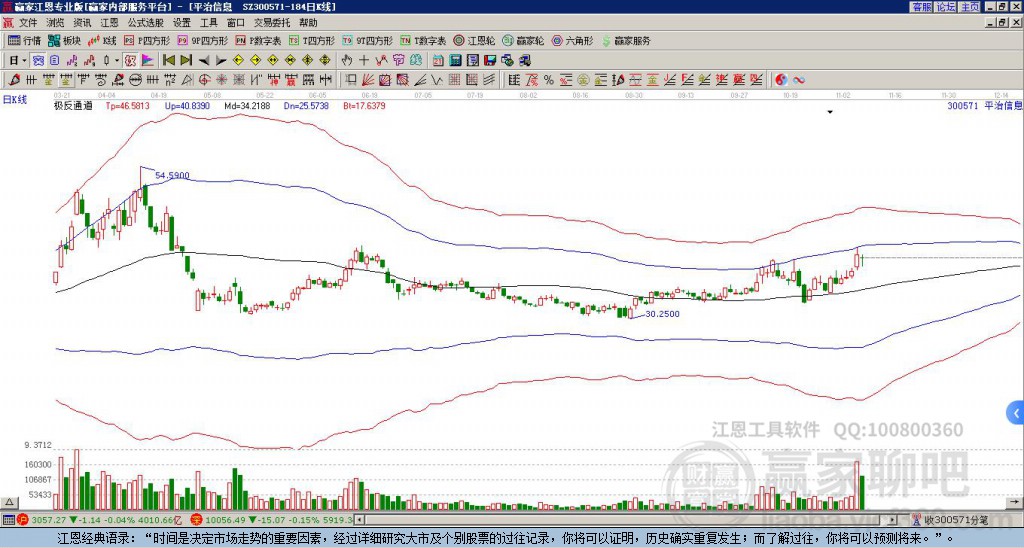Click the 300571 平治信息 stock label
Screen dimensions: 1024x548
(984, 105)
